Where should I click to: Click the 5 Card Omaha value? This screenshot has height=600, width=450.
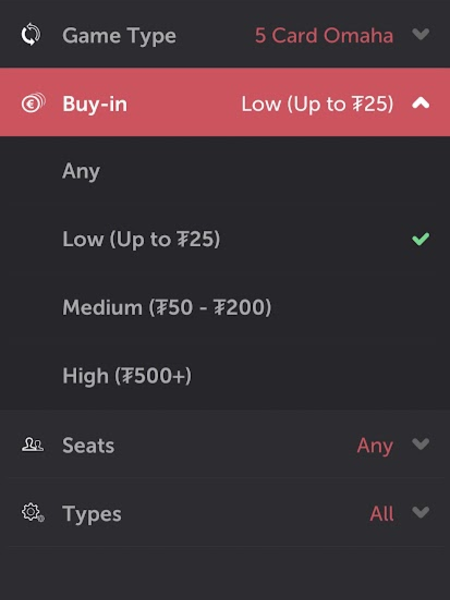pyautogui.click(x=324, y=36)
